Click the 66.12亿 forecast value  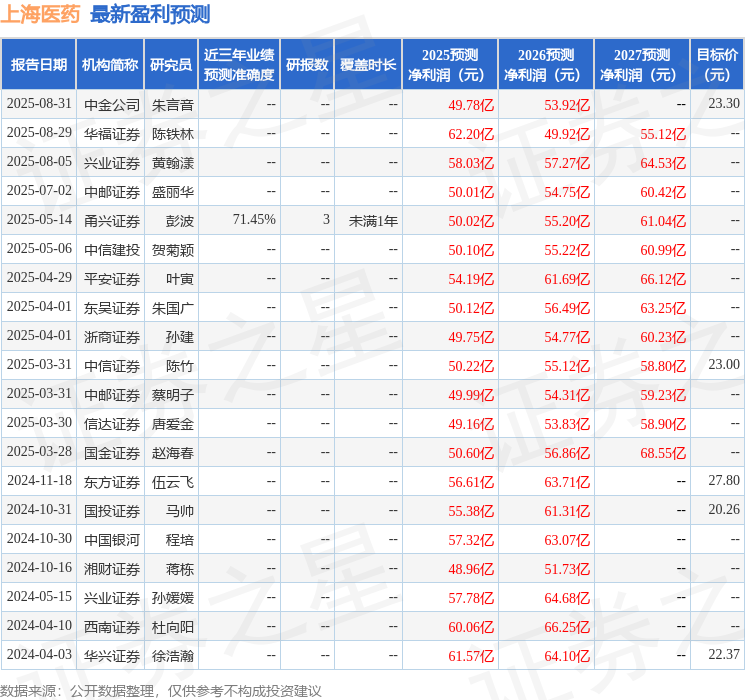(x=663, y=278)
